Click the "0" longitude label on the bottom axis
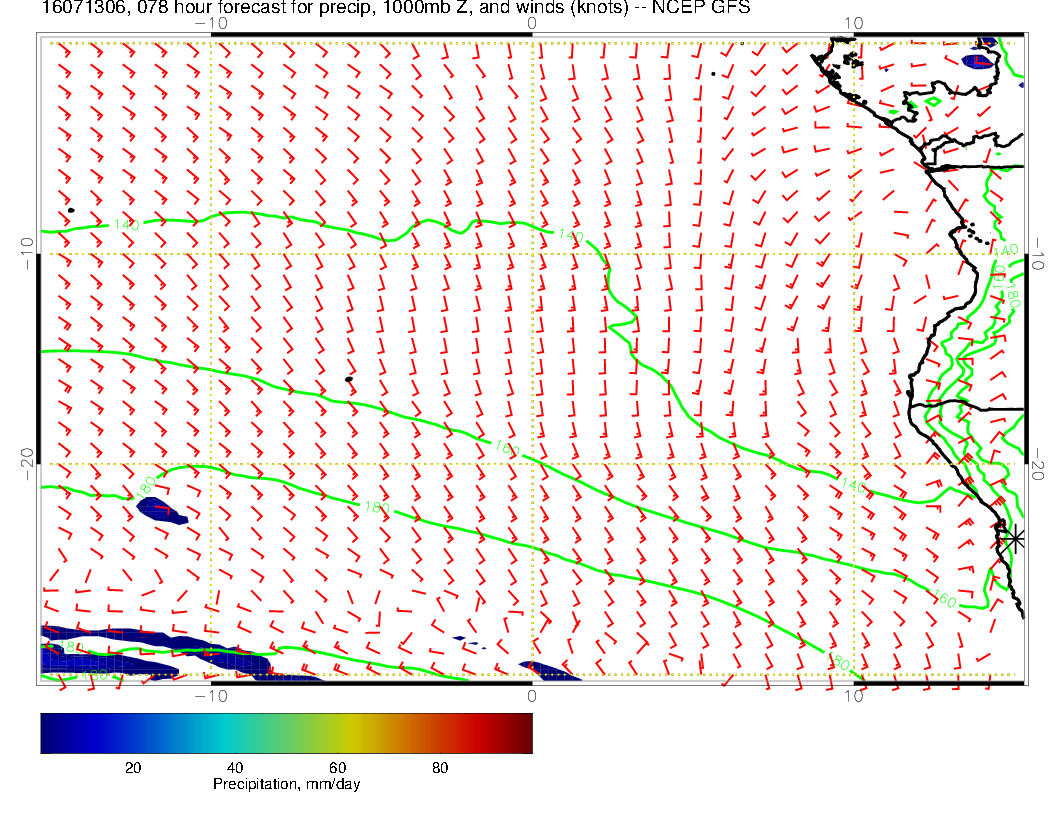Screen dimensions: 1056x816 (532, 695)
